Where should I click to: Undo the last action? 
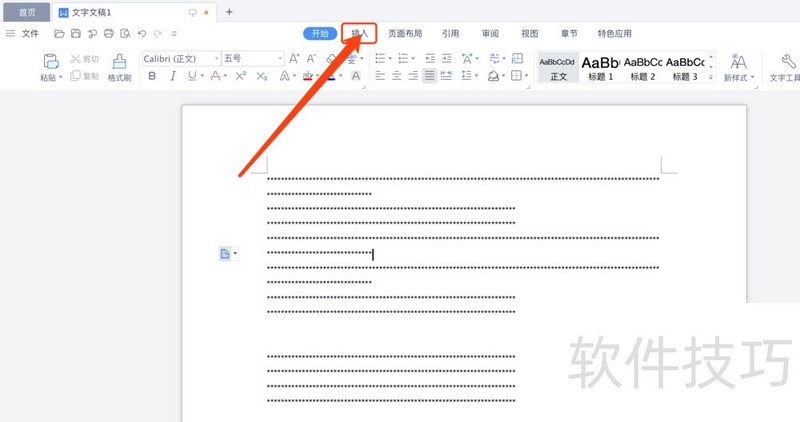142,34
